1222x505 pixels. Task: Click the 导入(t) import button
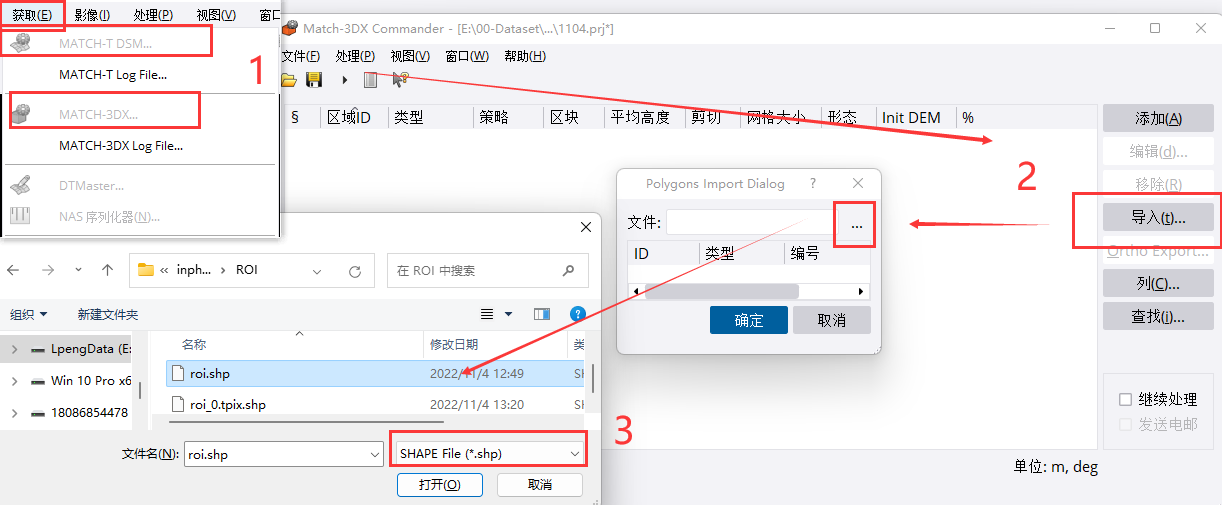point(1158,217)
